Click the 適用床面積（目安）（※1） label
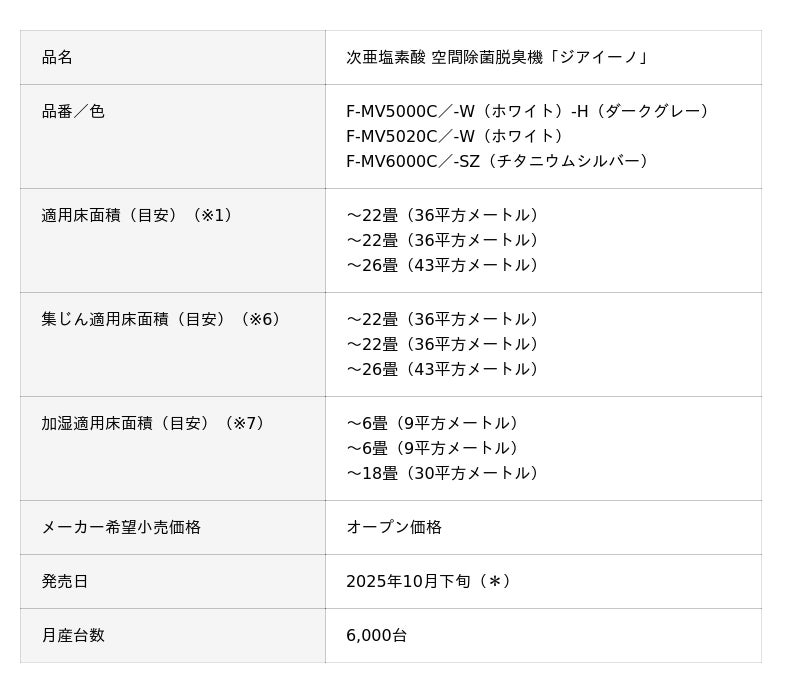 (x=140, y=215)
